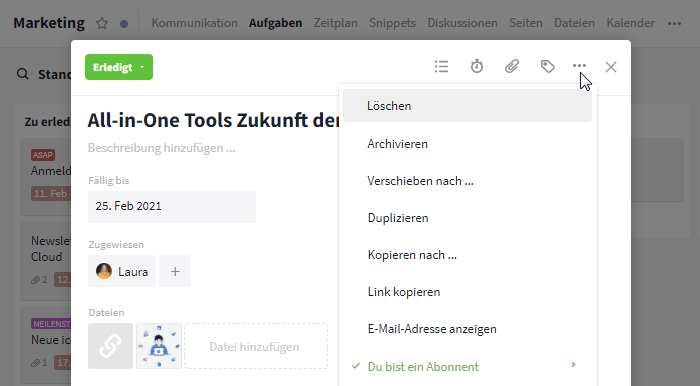This screenshot has height=386, width=700.
Task: Select Löschen from the menu
Action: (467, 106)
